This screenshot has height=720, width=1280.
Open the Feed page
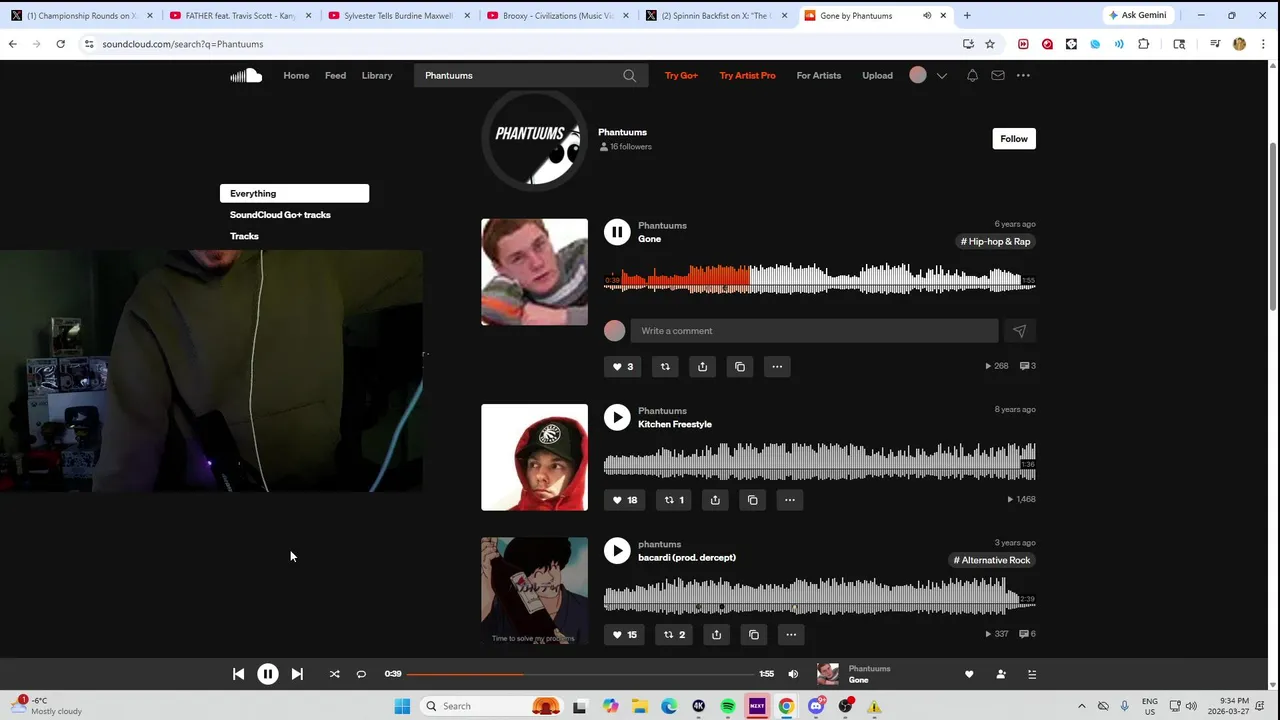pos(335,75)
